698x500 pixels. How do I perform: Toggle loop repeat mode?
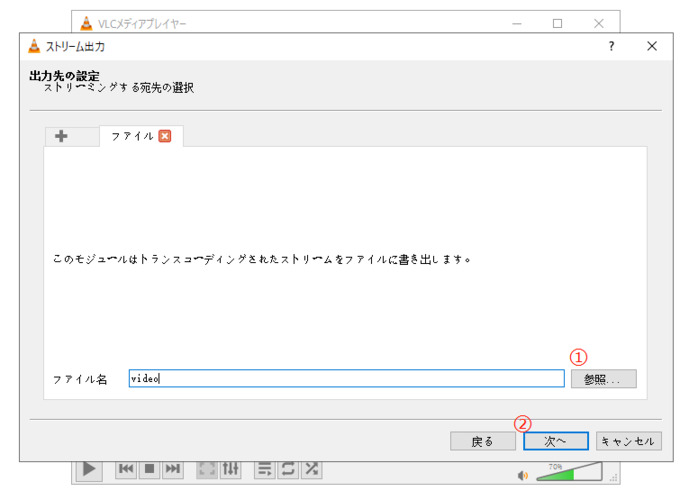(288, 469)
